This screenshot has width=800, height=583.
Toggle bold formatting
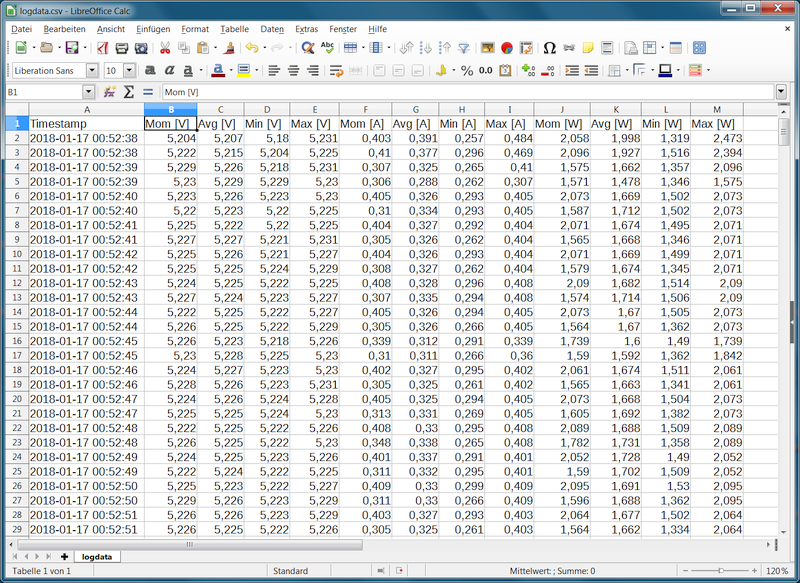[x=150, y=71]
